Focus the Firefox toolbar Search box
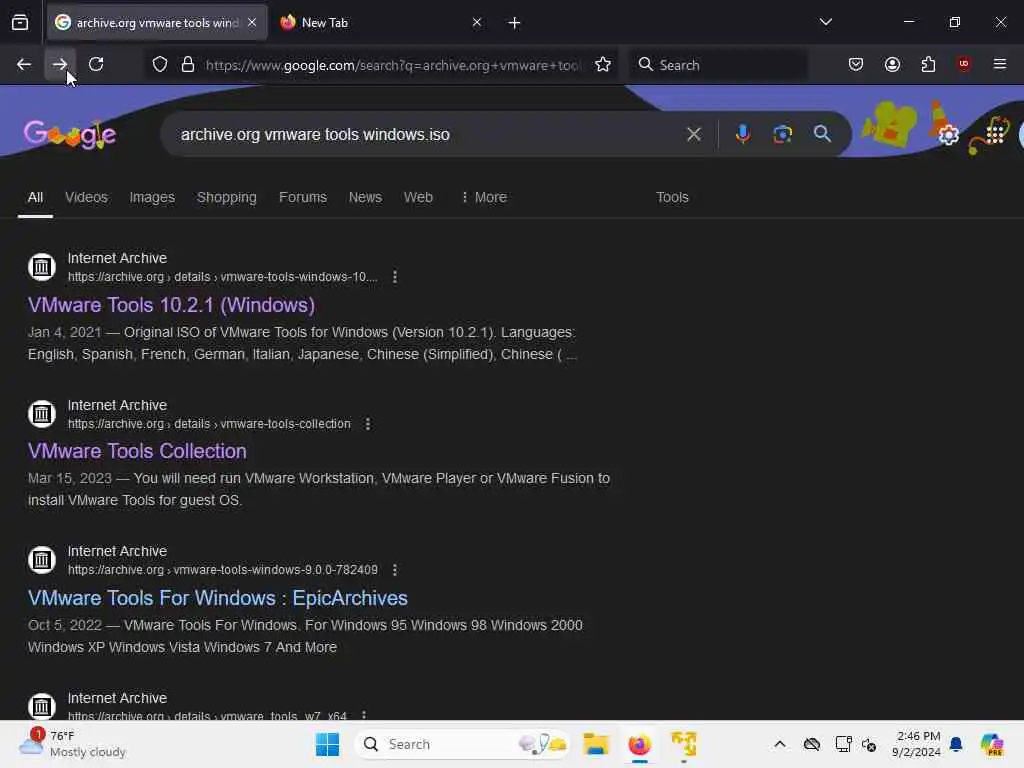Image resolution: width=1024 pixels, height=768 pixels. click(718, 65)
